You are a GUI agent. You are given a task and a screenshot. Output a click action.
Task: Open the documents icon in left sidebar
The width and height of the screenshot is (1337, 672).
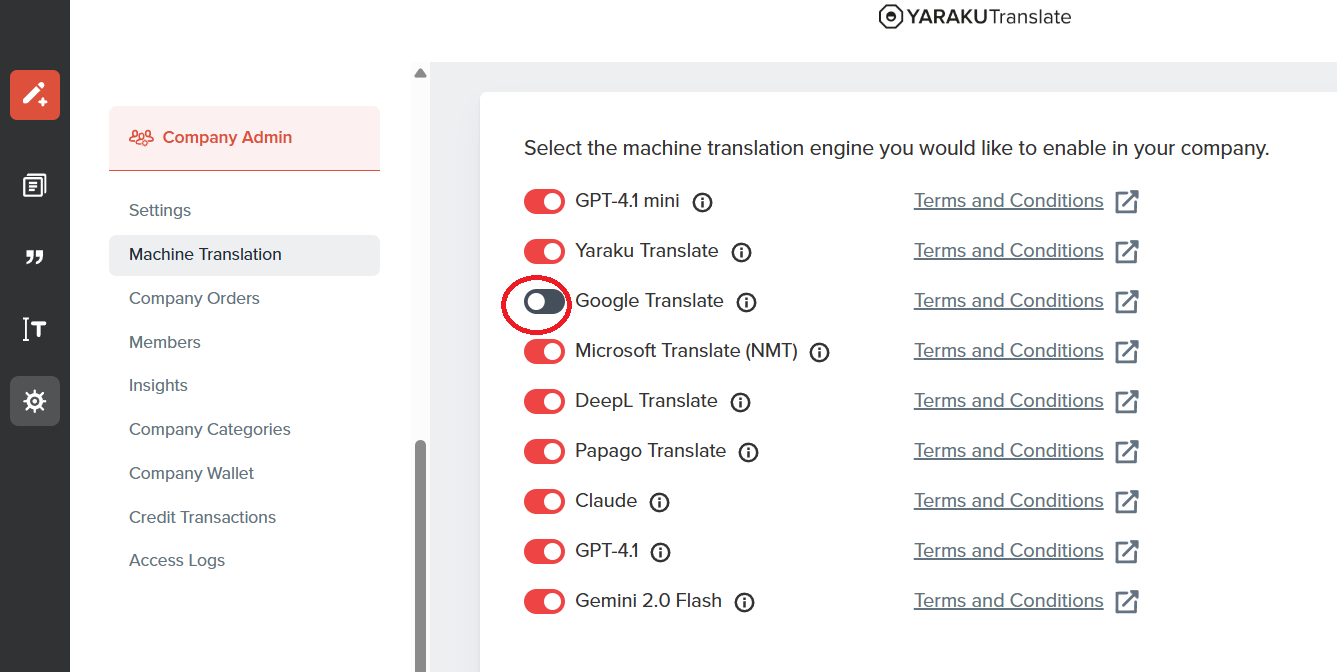coord(35,185)
